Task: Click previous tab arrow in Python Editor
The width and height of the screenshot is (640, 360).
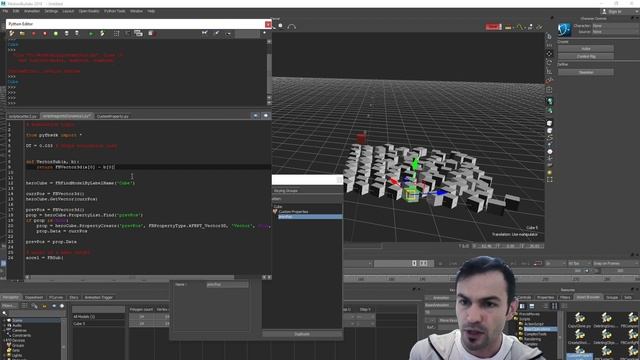Action: [x=256, y=116]
